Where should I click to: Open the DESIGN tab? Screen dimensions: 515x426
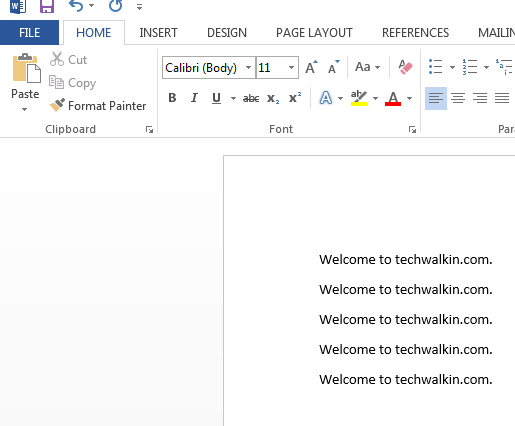click(x=227, y=33)
